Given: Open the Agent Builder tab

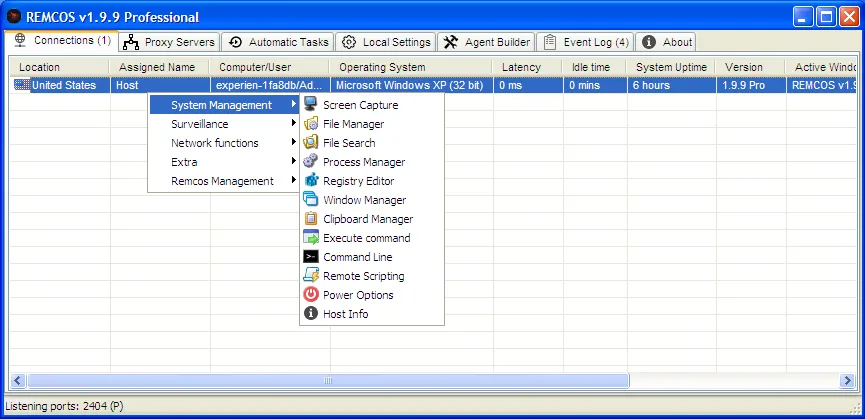Looking at the screenshot, I should 487,42.
